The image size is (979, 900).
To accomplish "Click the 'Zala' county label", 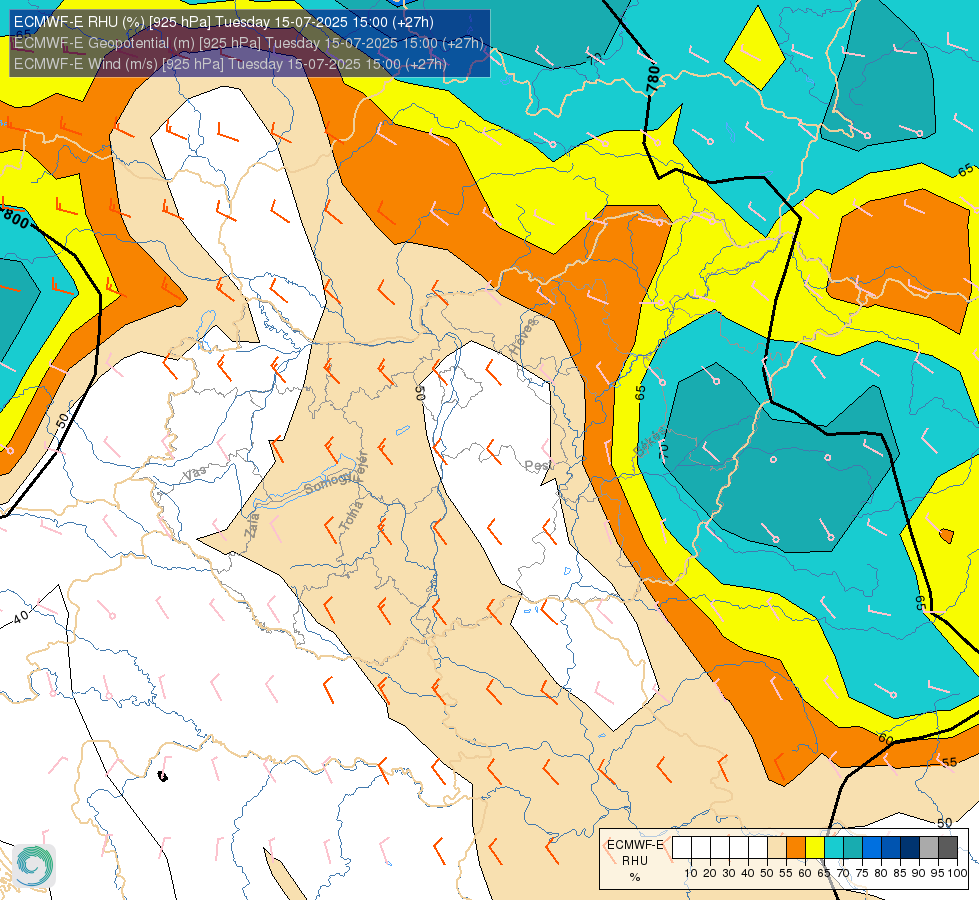I will tap(252, 525).
